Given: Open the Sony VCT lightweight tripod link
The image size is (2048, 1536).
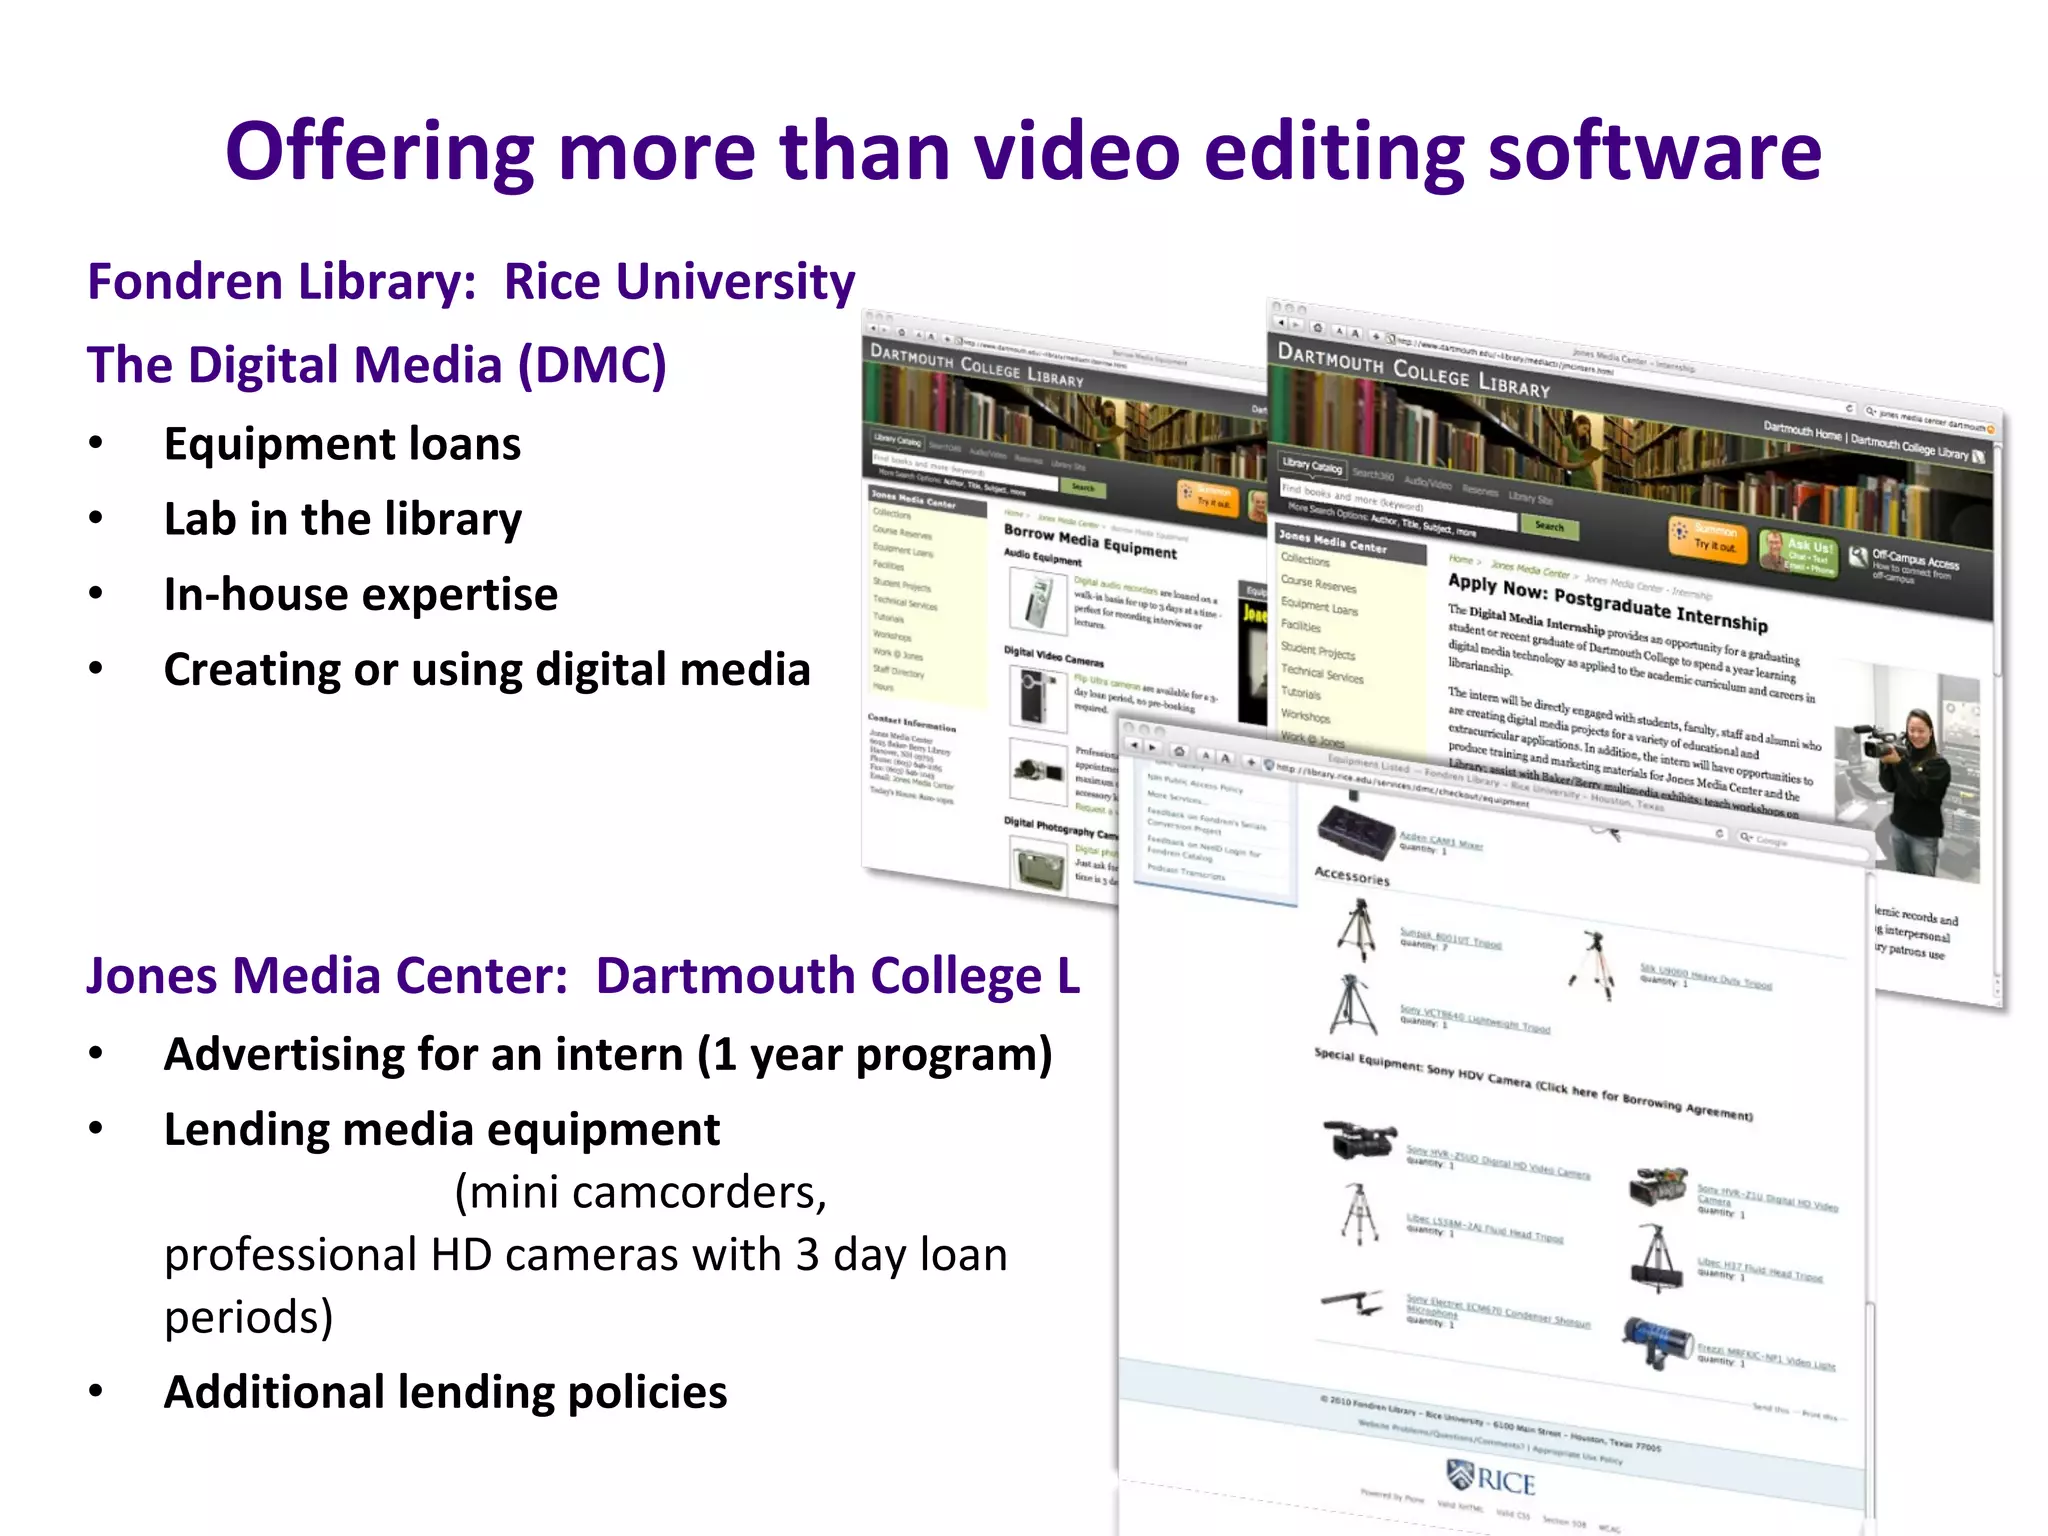Looking at the screenshot, I should coord(1474,1019).
